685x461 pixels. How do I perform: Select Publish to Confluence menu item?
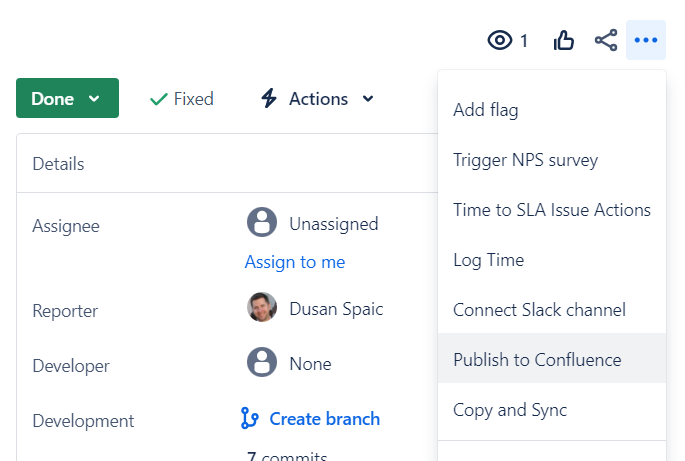point(537,360)
